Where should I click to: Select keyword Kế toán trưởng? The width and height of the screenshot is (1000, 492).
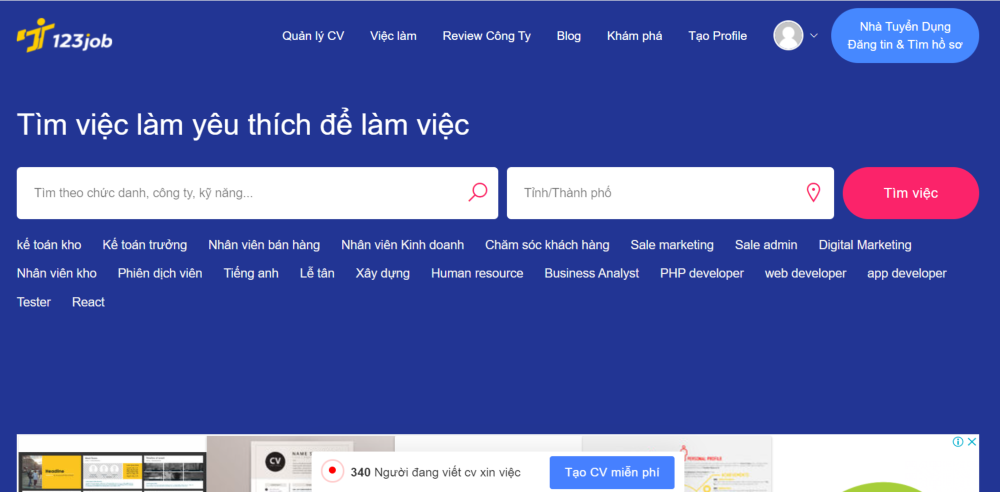pyautogui.click(x=145, y=245)
